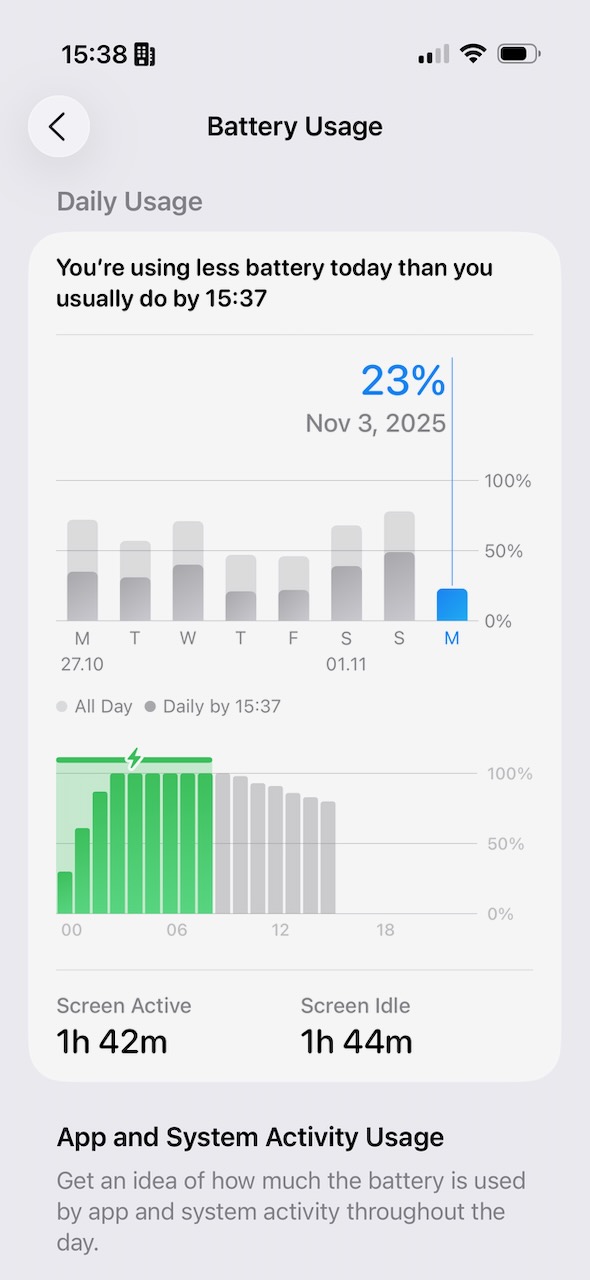Select the Battery Usage title
Image resolution: width=590 pixels, height=1280 pixels.
pyautogui.click(x=295, y=126)
